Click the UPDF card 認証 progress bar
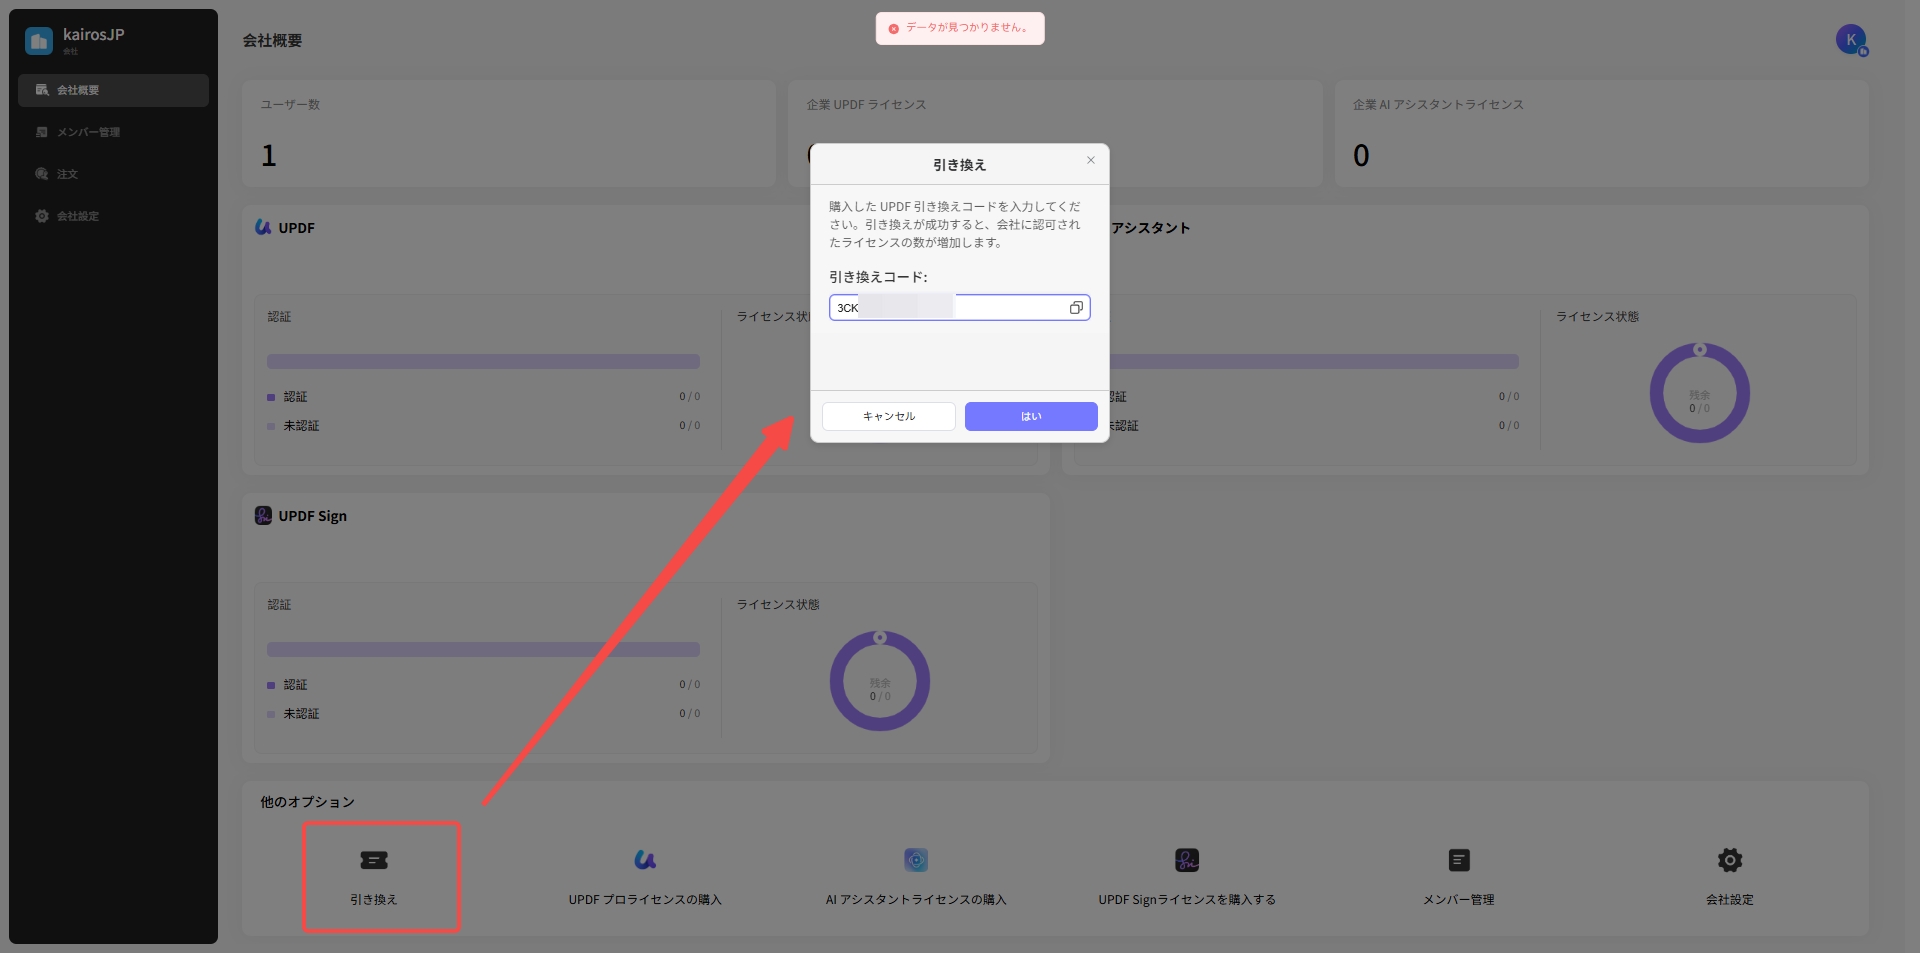Image resolution: width=1920 pixels, height=953 pixels. click(x=483, y=361)
